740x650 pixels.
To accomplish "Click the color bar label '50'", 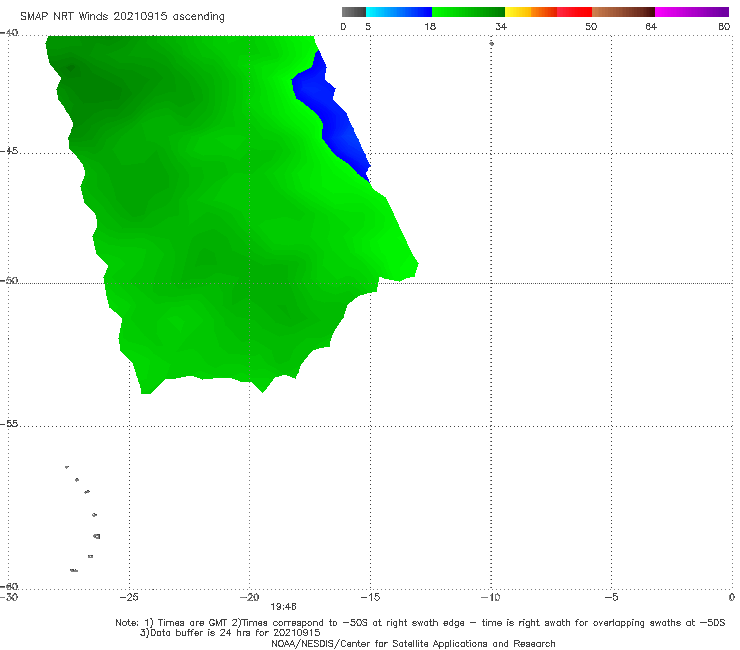I will click(x=591, y=27).
